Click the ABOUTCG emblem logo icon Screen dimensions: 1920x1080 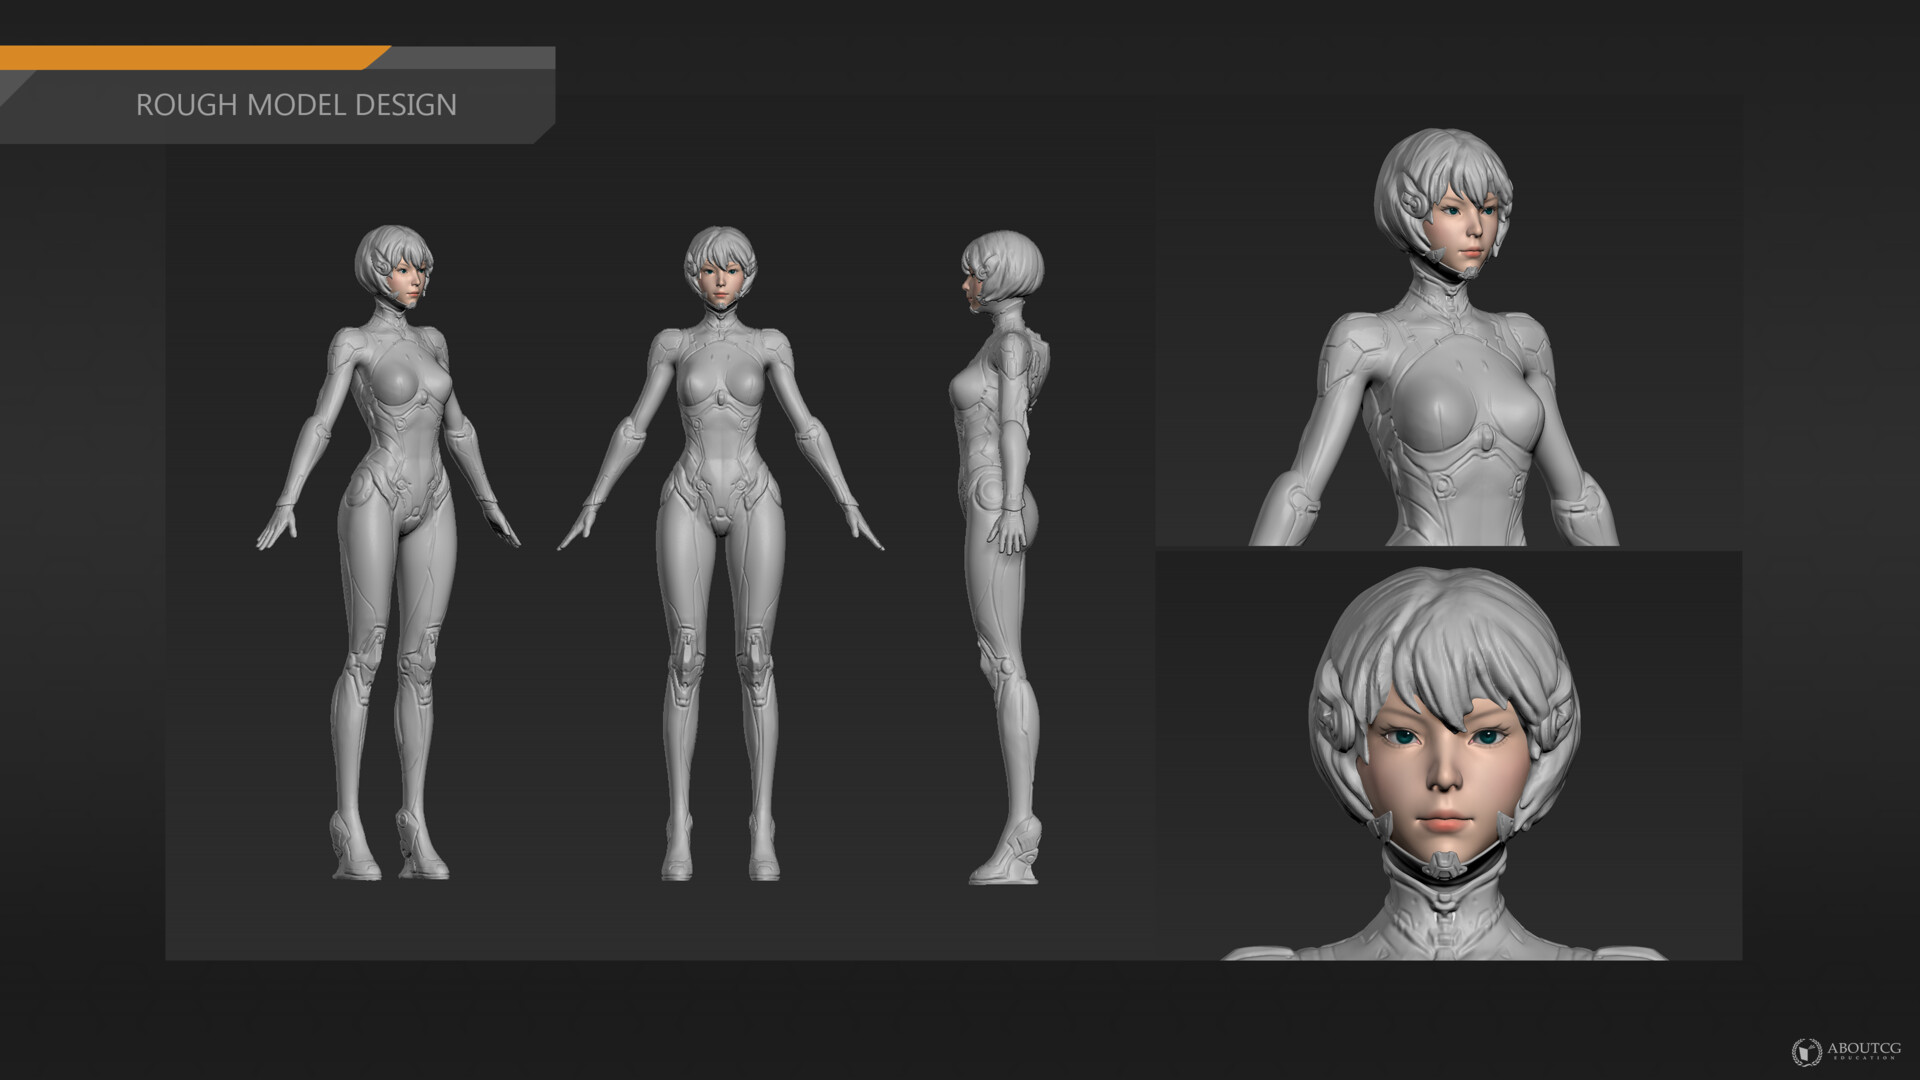[x=1806, y=1050]
